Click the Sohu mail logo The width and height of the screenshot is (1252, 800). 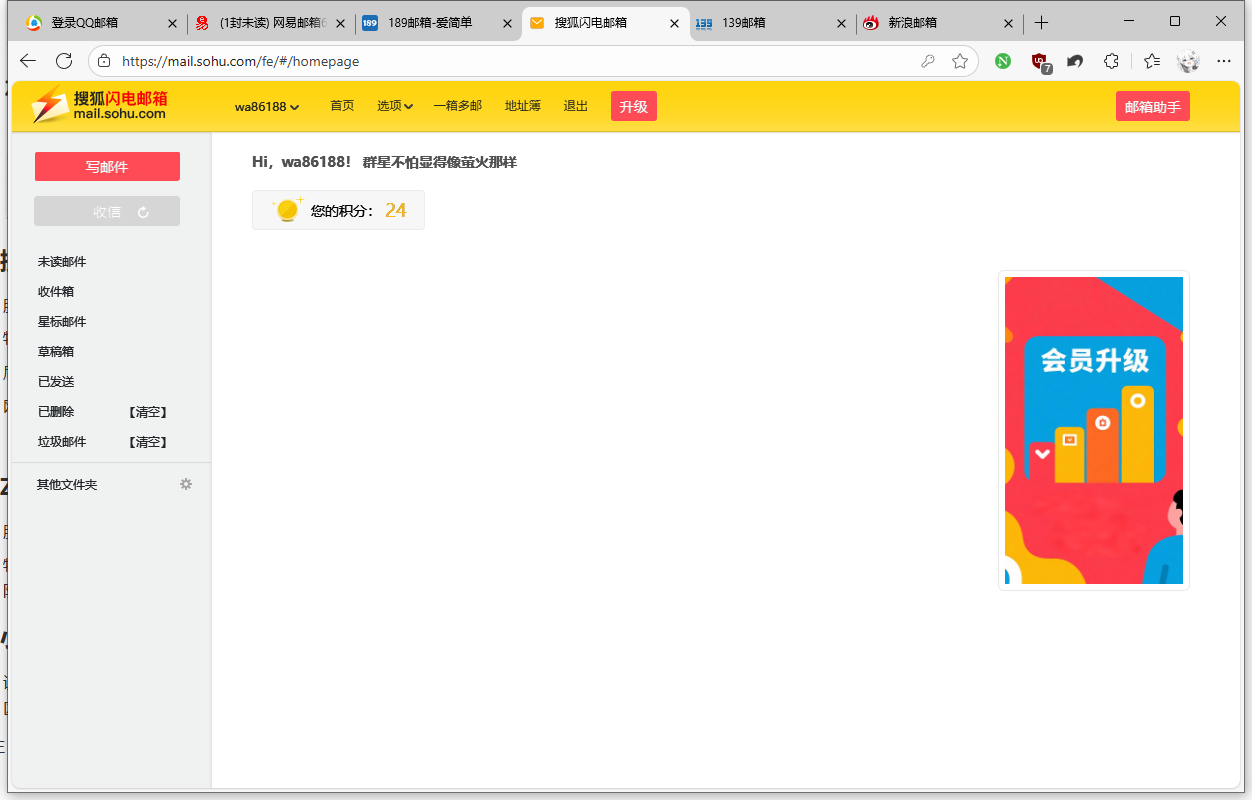[x=100, y=105]
